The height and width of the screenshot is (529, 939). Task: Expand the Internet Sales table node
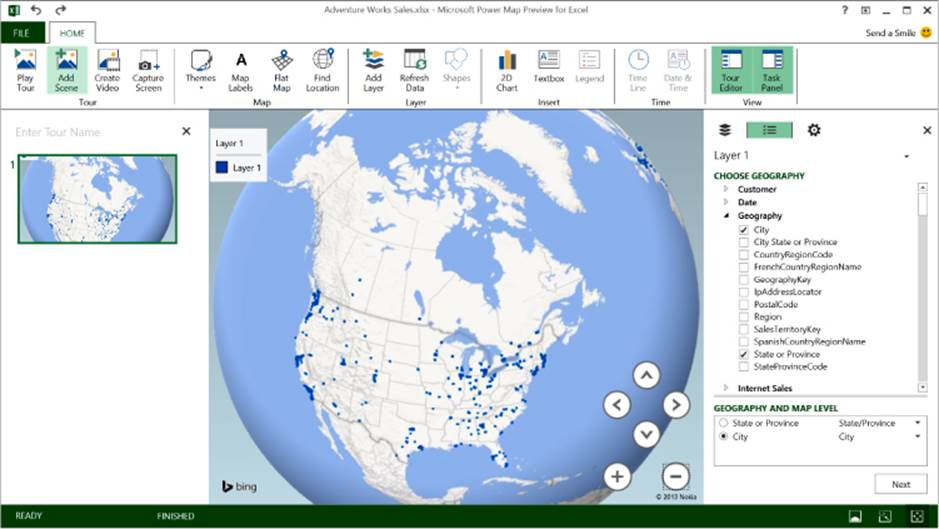pos(726,388)
